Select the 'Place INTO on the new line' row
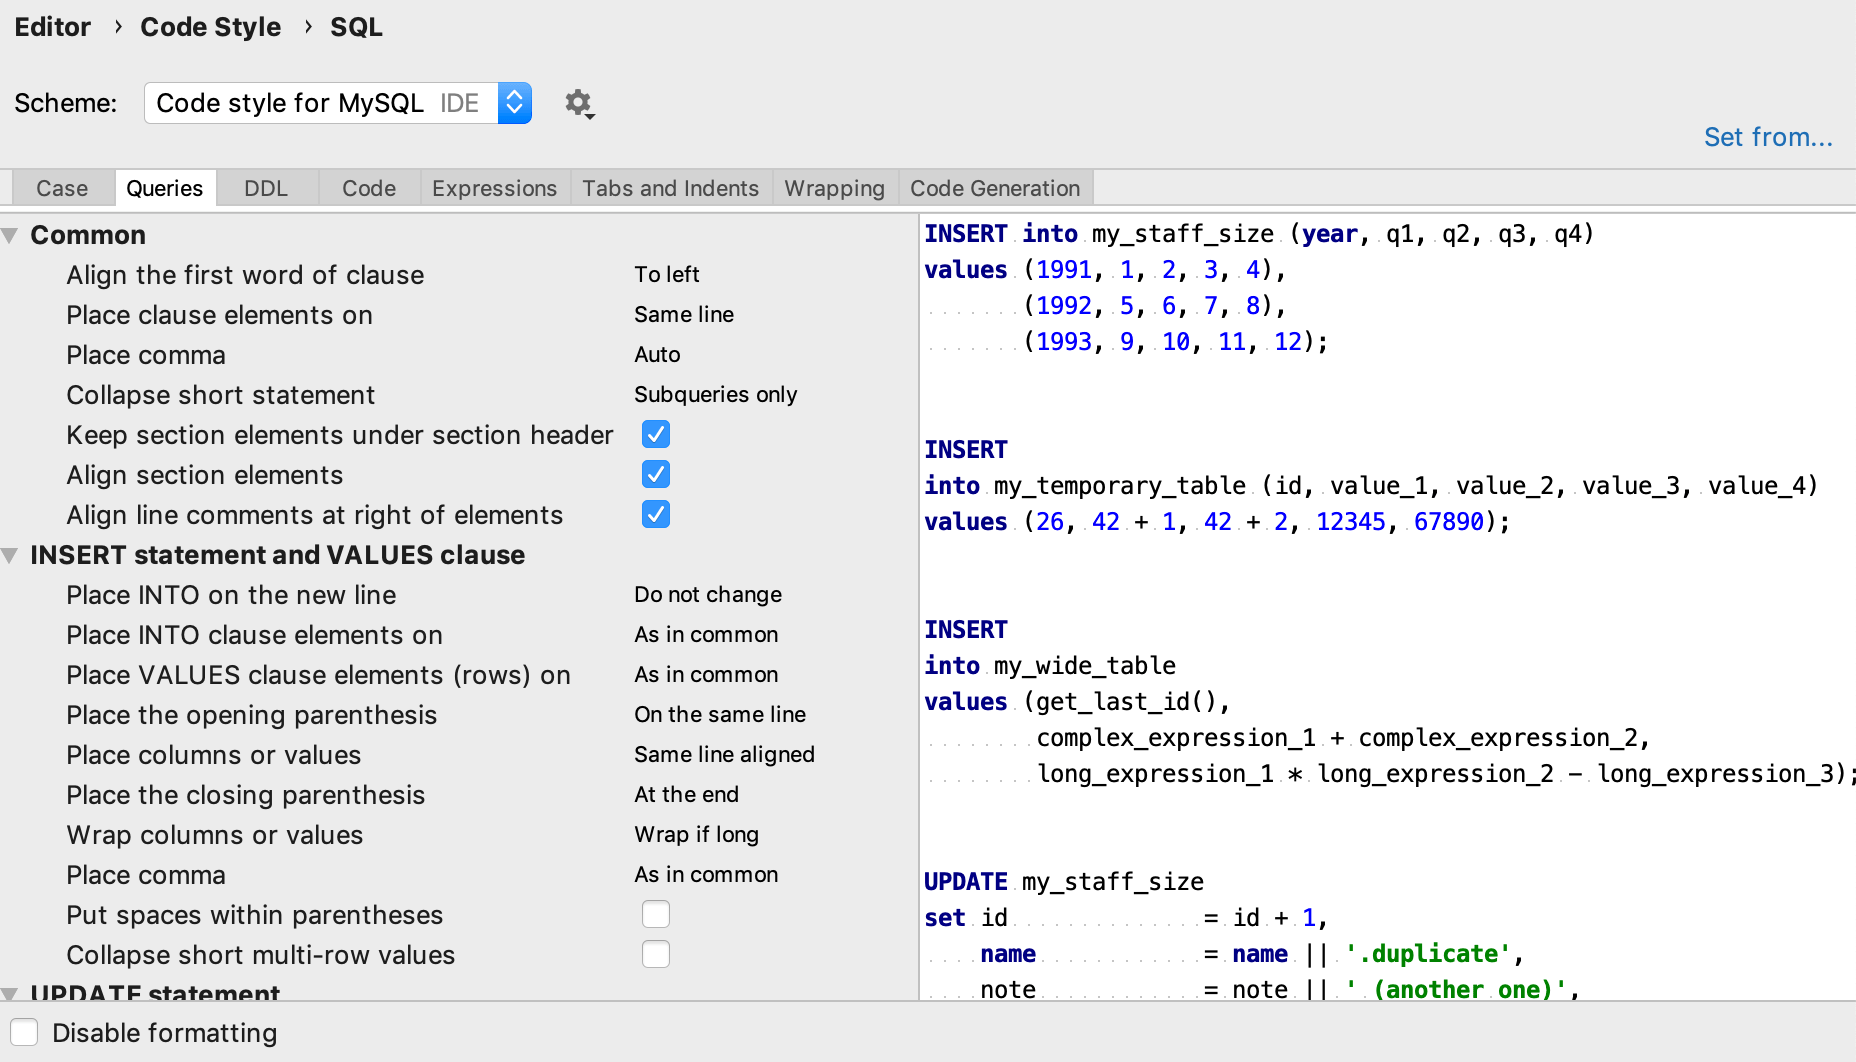Image resolution: width=1856 pixels, height=1062 pixels. 459,594
